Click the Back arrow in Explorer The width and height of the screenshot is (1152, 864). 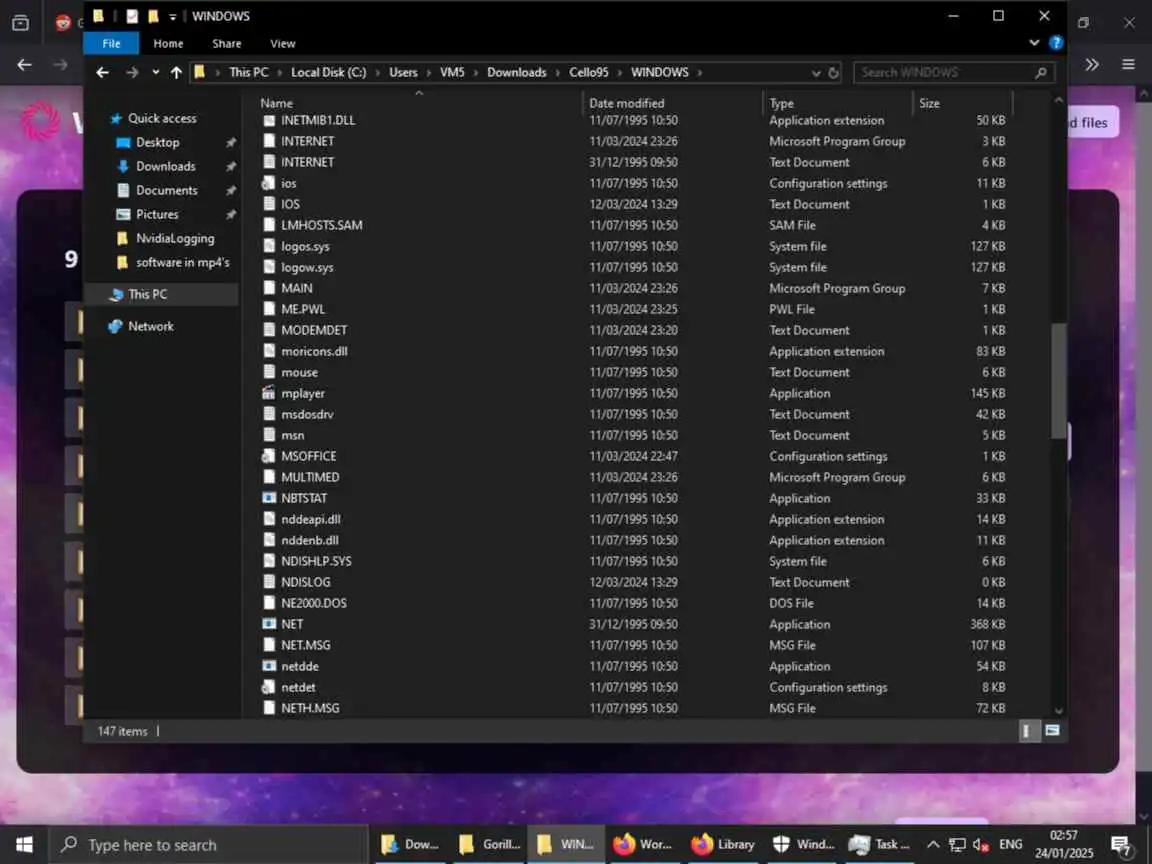coord(102,72)
